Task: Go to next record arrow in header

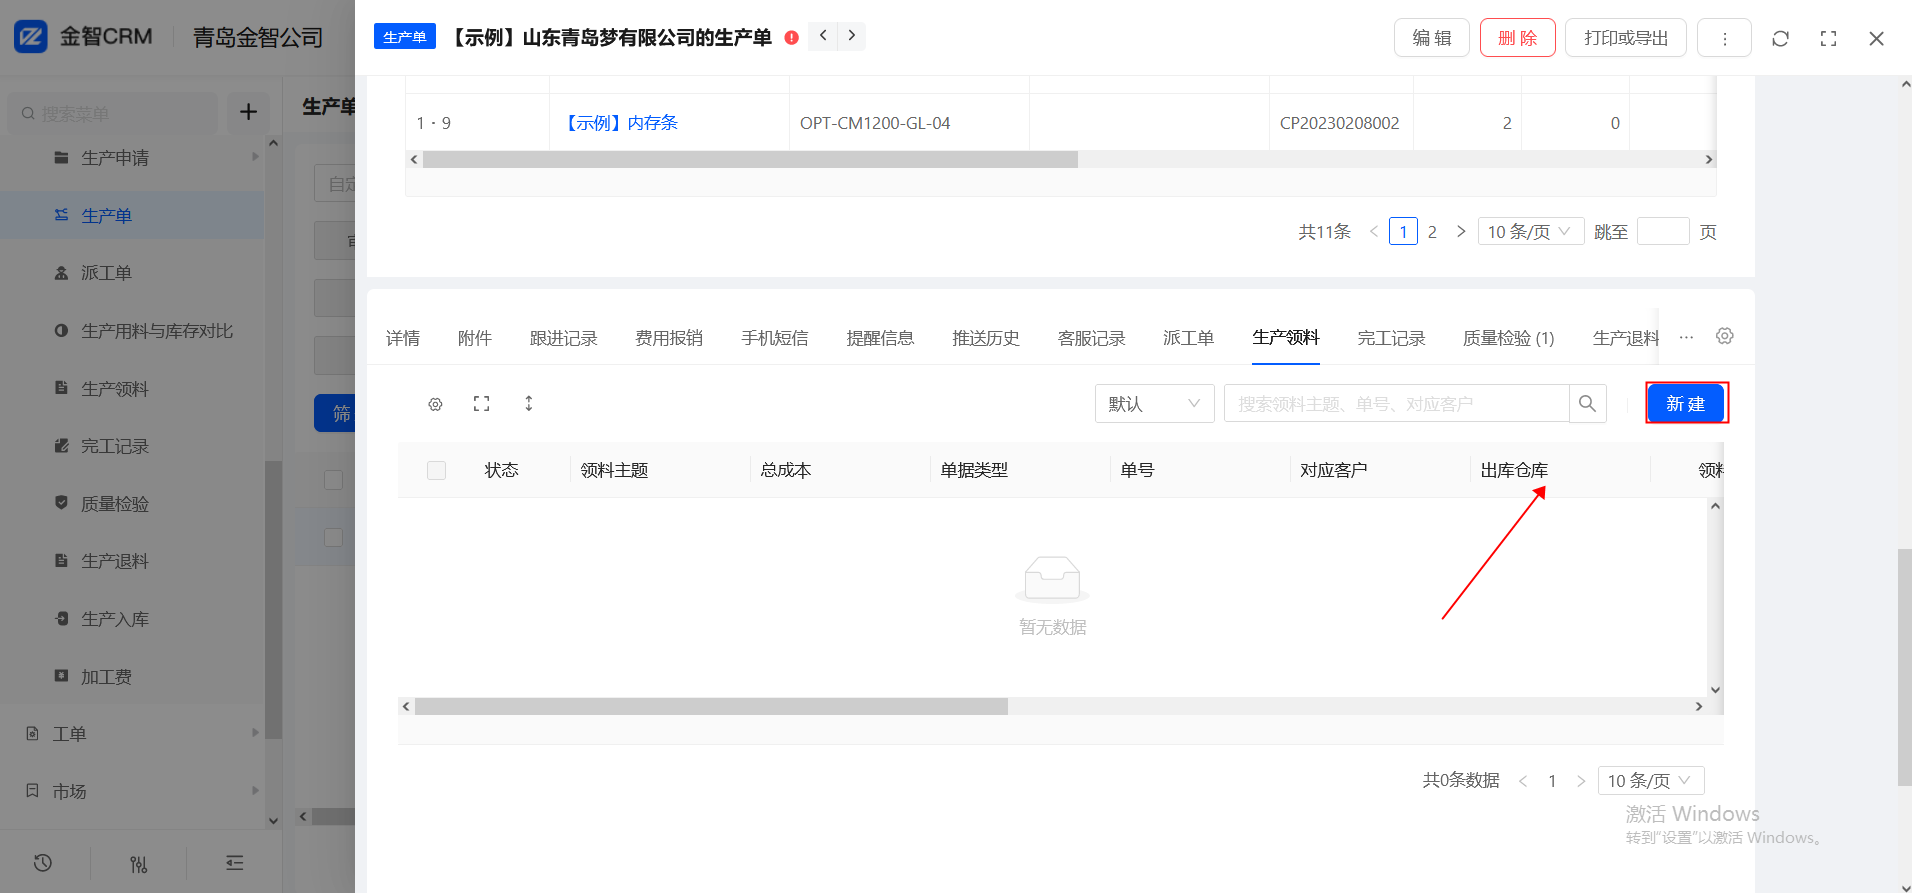Action: 851,36
